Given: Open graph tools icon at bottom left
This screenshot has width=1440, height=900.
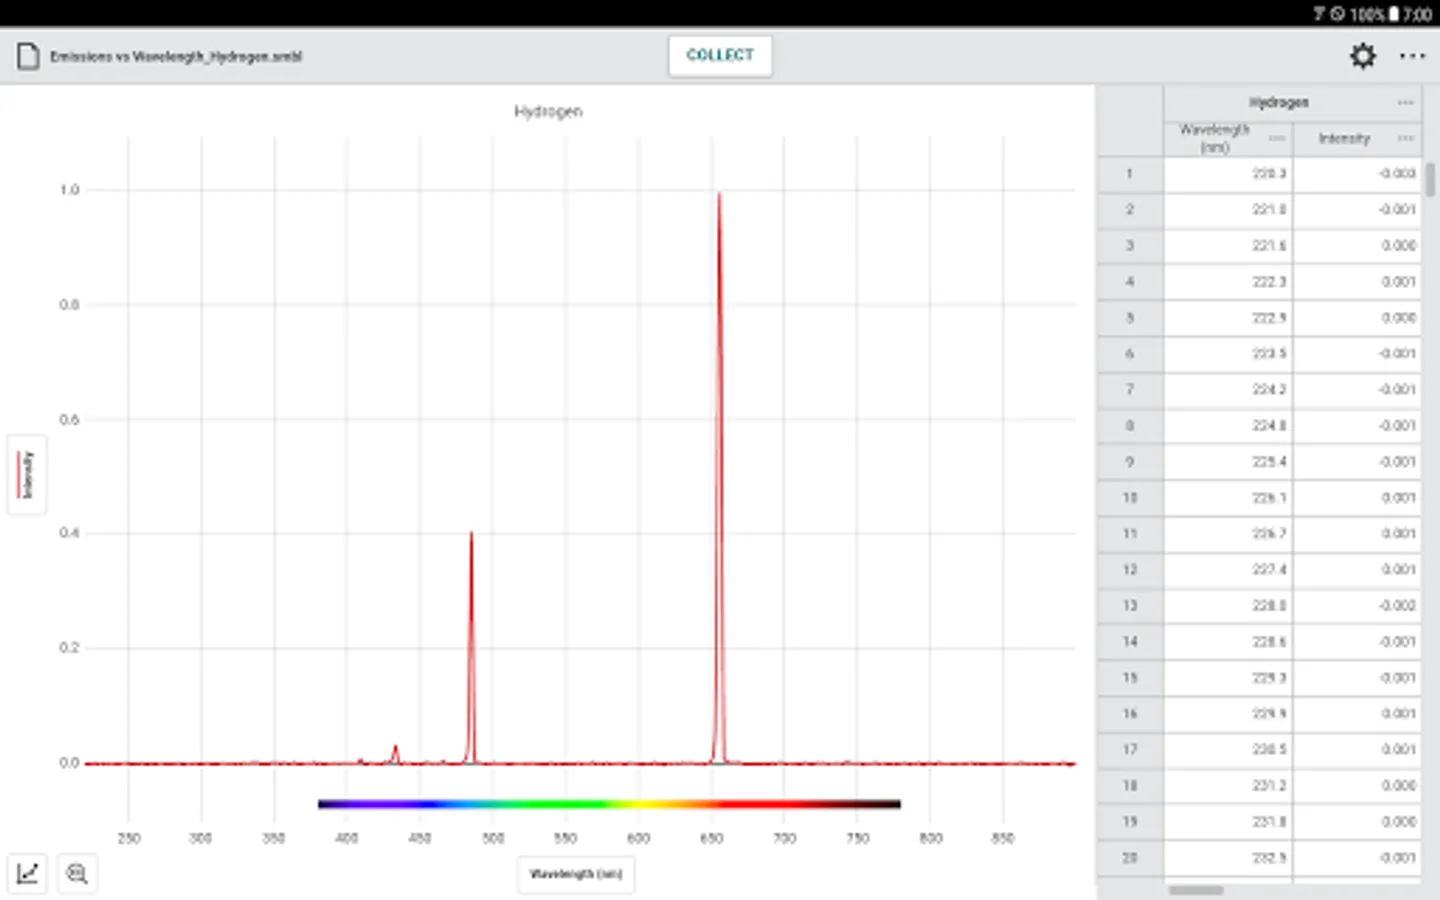Looking at the screenshot, I should tap(27, 873).
